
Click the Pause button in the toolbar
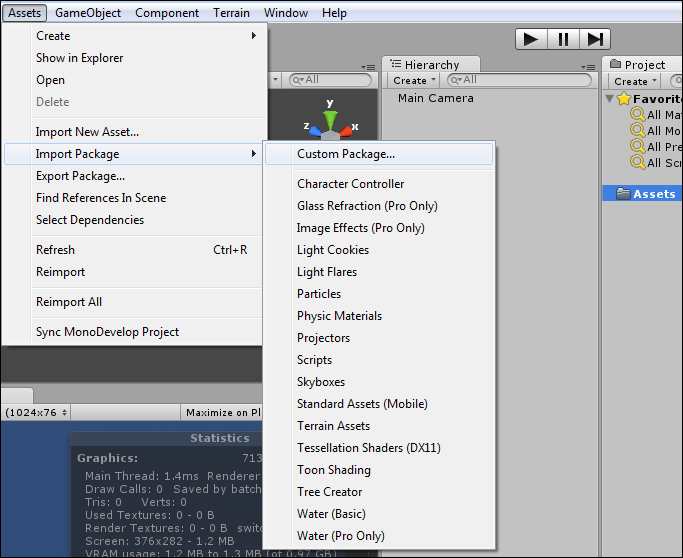tap(563, 39)
